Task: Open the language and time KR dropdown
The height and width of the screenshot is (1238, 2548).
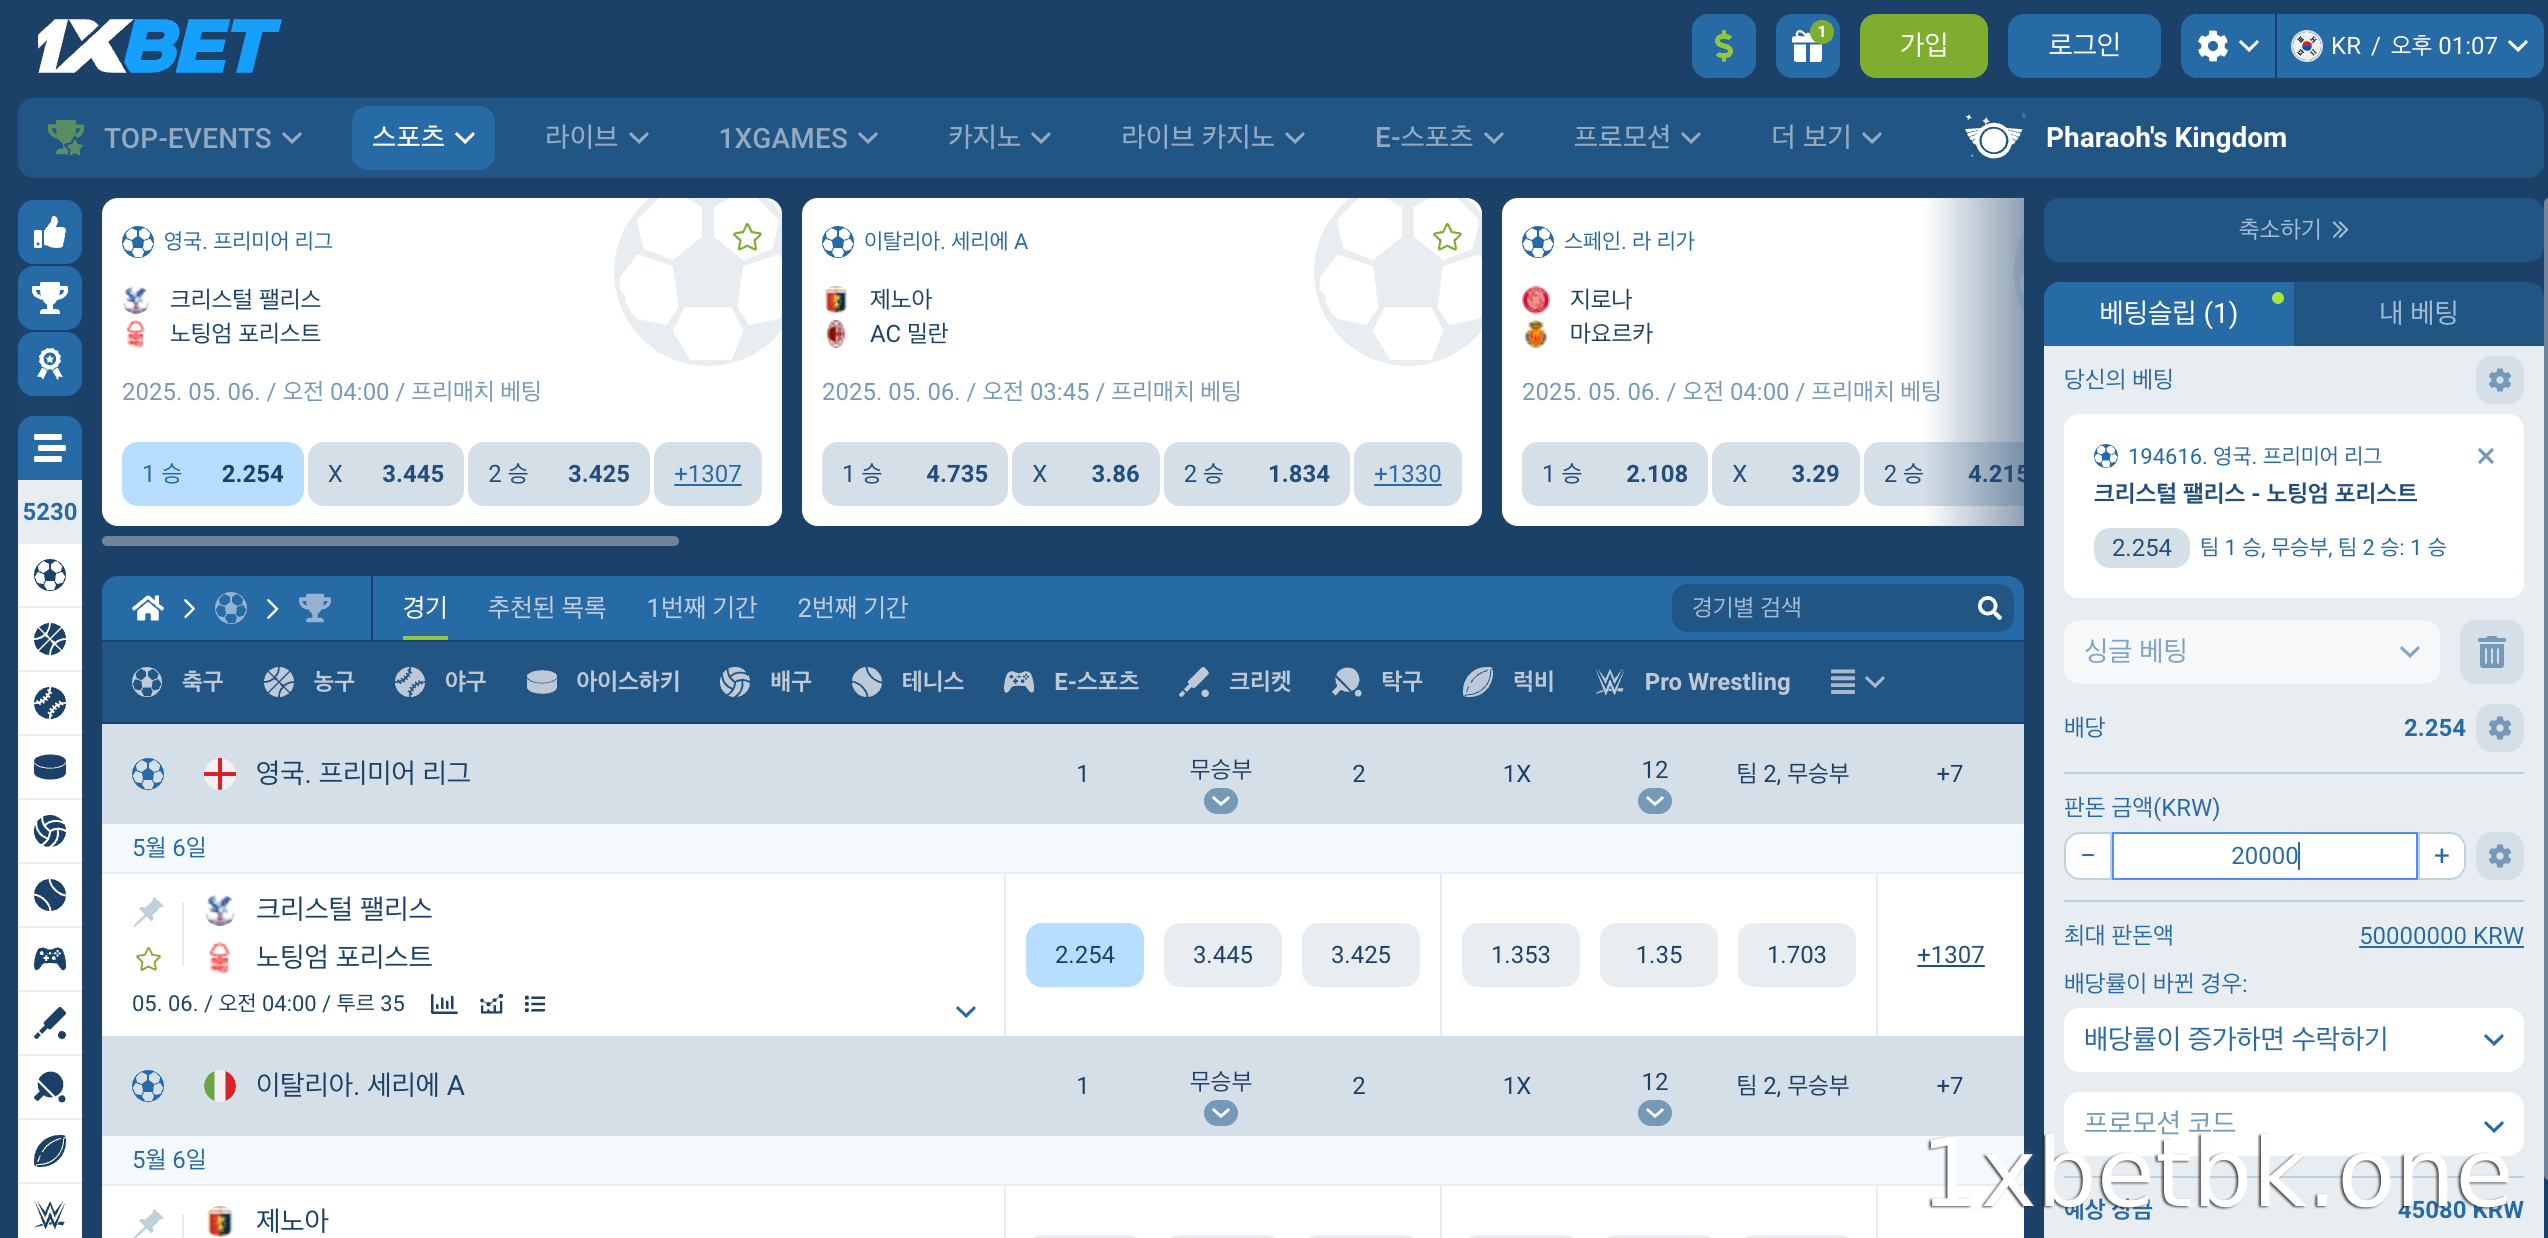Action: 2409,46
